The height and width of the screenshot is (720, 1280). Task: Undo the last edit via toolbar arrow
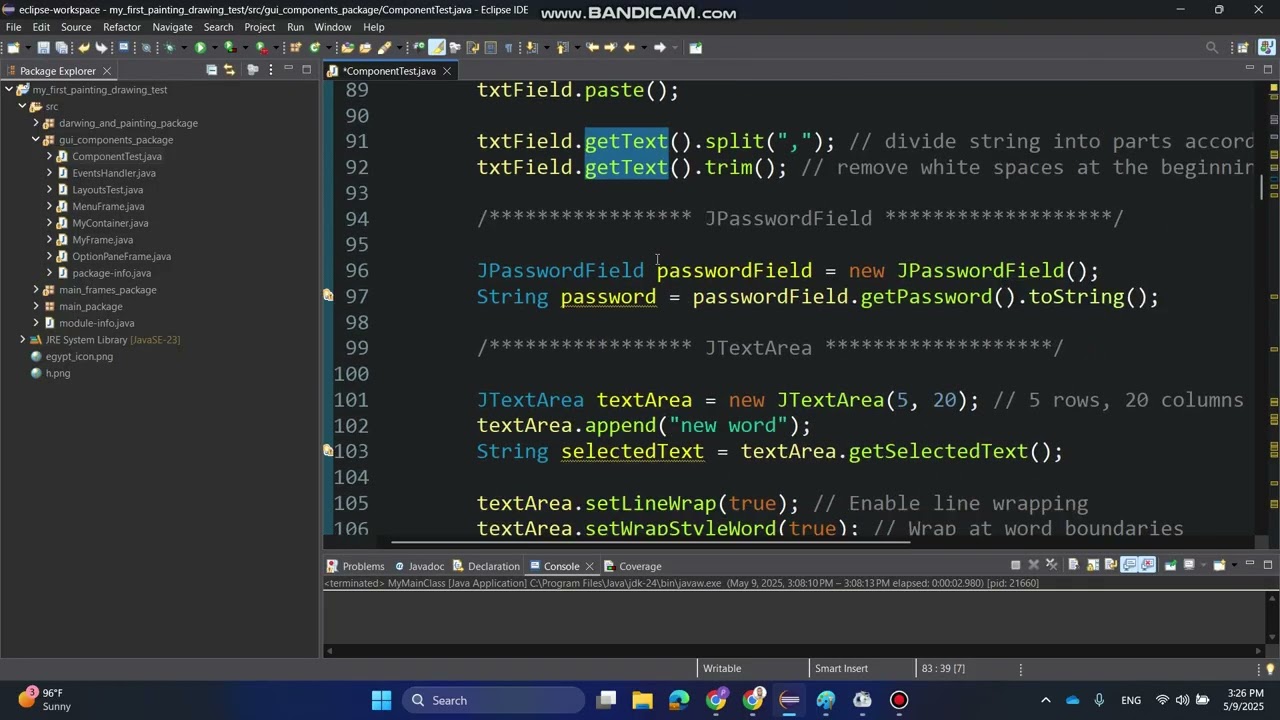84,47
